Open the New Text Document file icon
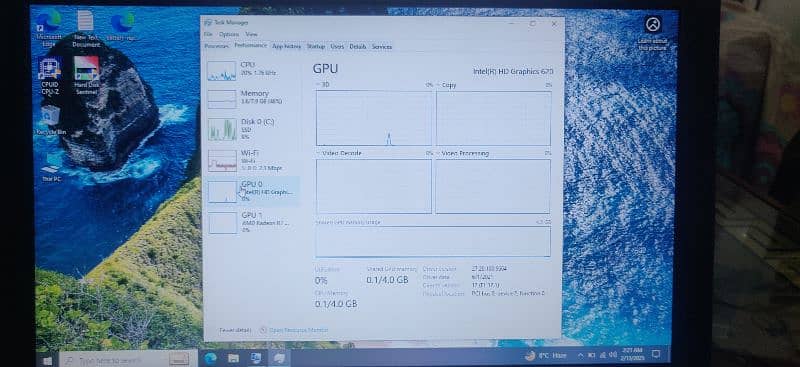This screenshot has width=800, height=367. click(85, 29)
